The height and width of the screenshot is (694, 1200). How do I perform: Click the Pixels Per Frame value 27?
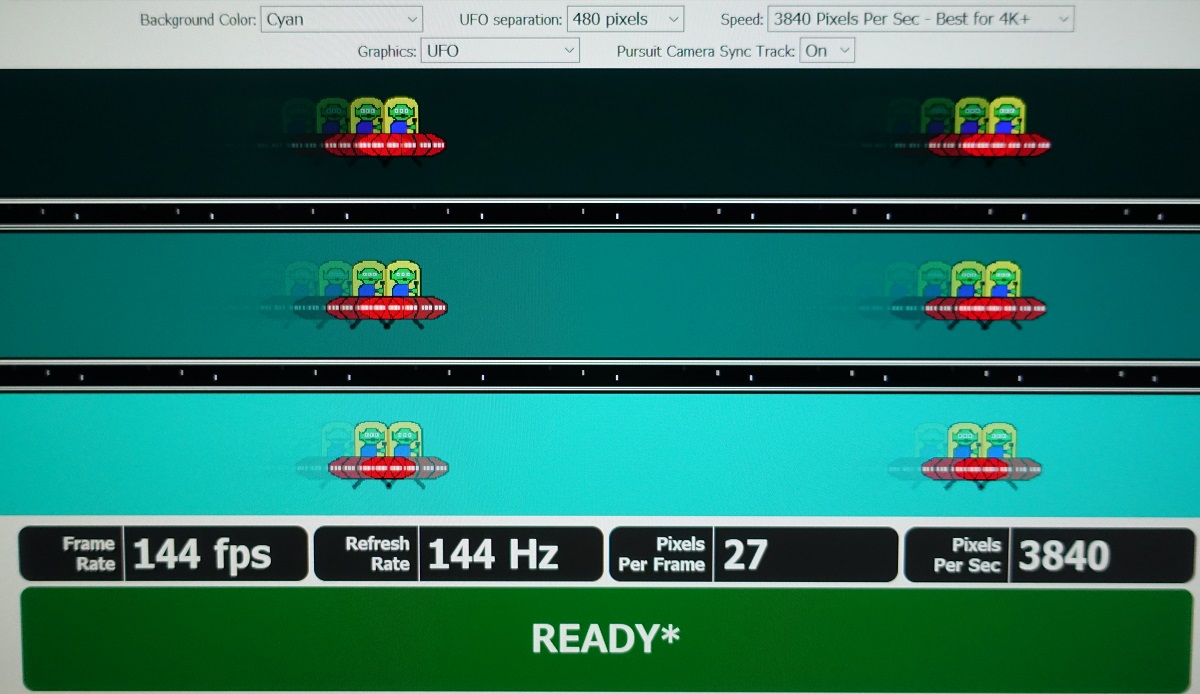[x=745, y=554]
